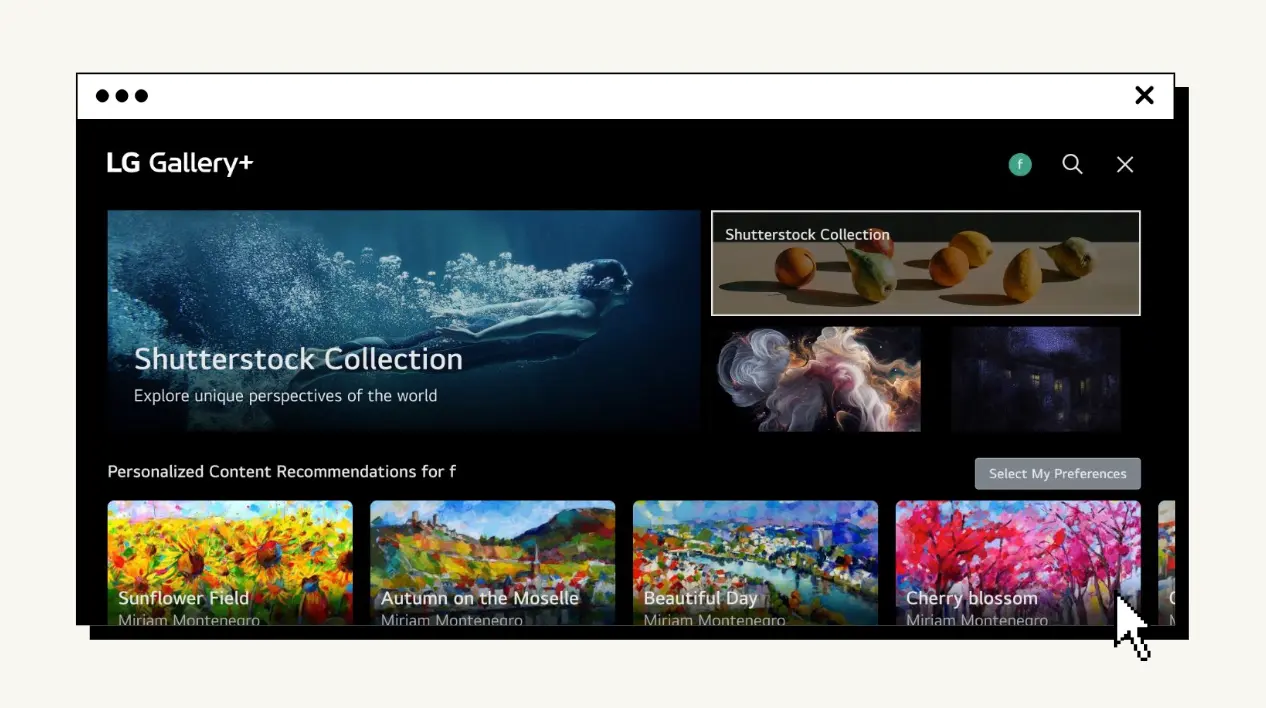Open the green 'f' profile avatar
Image resolution: width=1266 pixels, height=708 pixels.
coord(1020,165)
